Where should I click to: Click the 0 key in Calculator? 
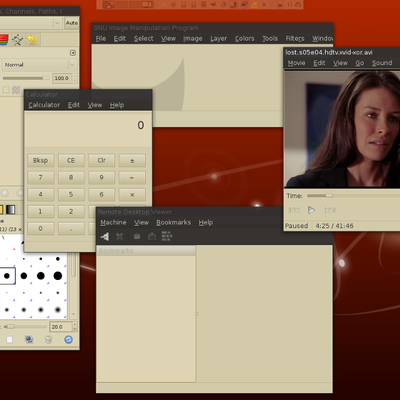point(41,229)
